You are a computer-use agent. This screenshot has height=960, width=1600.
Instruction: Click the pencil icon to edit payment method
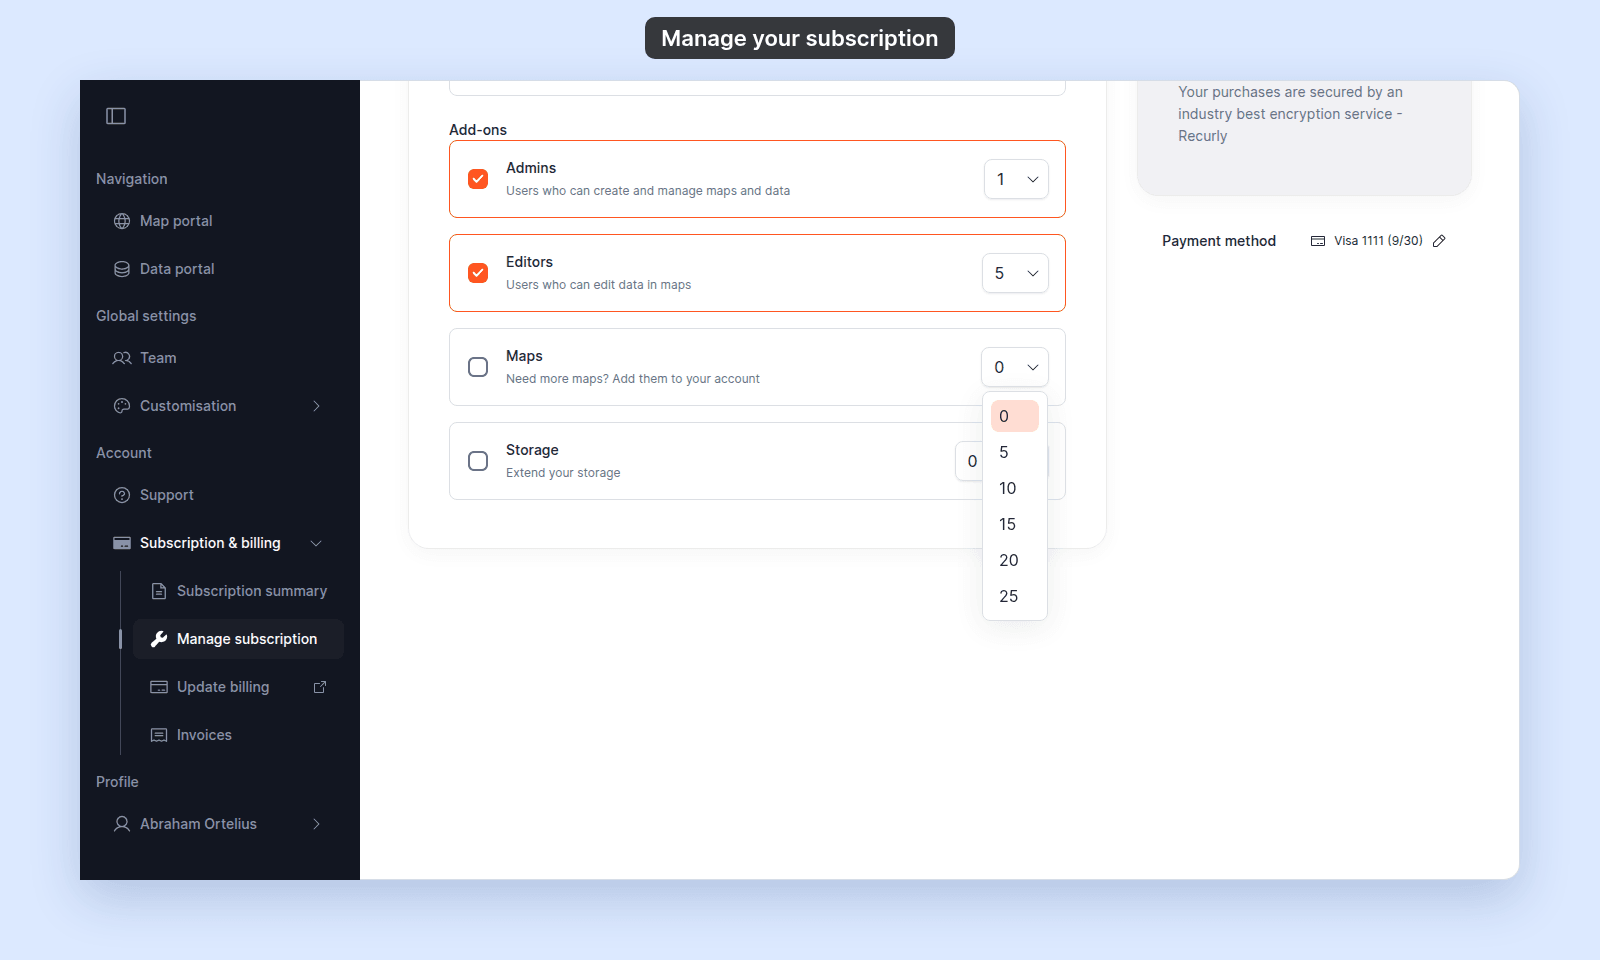pos(1439,241)
